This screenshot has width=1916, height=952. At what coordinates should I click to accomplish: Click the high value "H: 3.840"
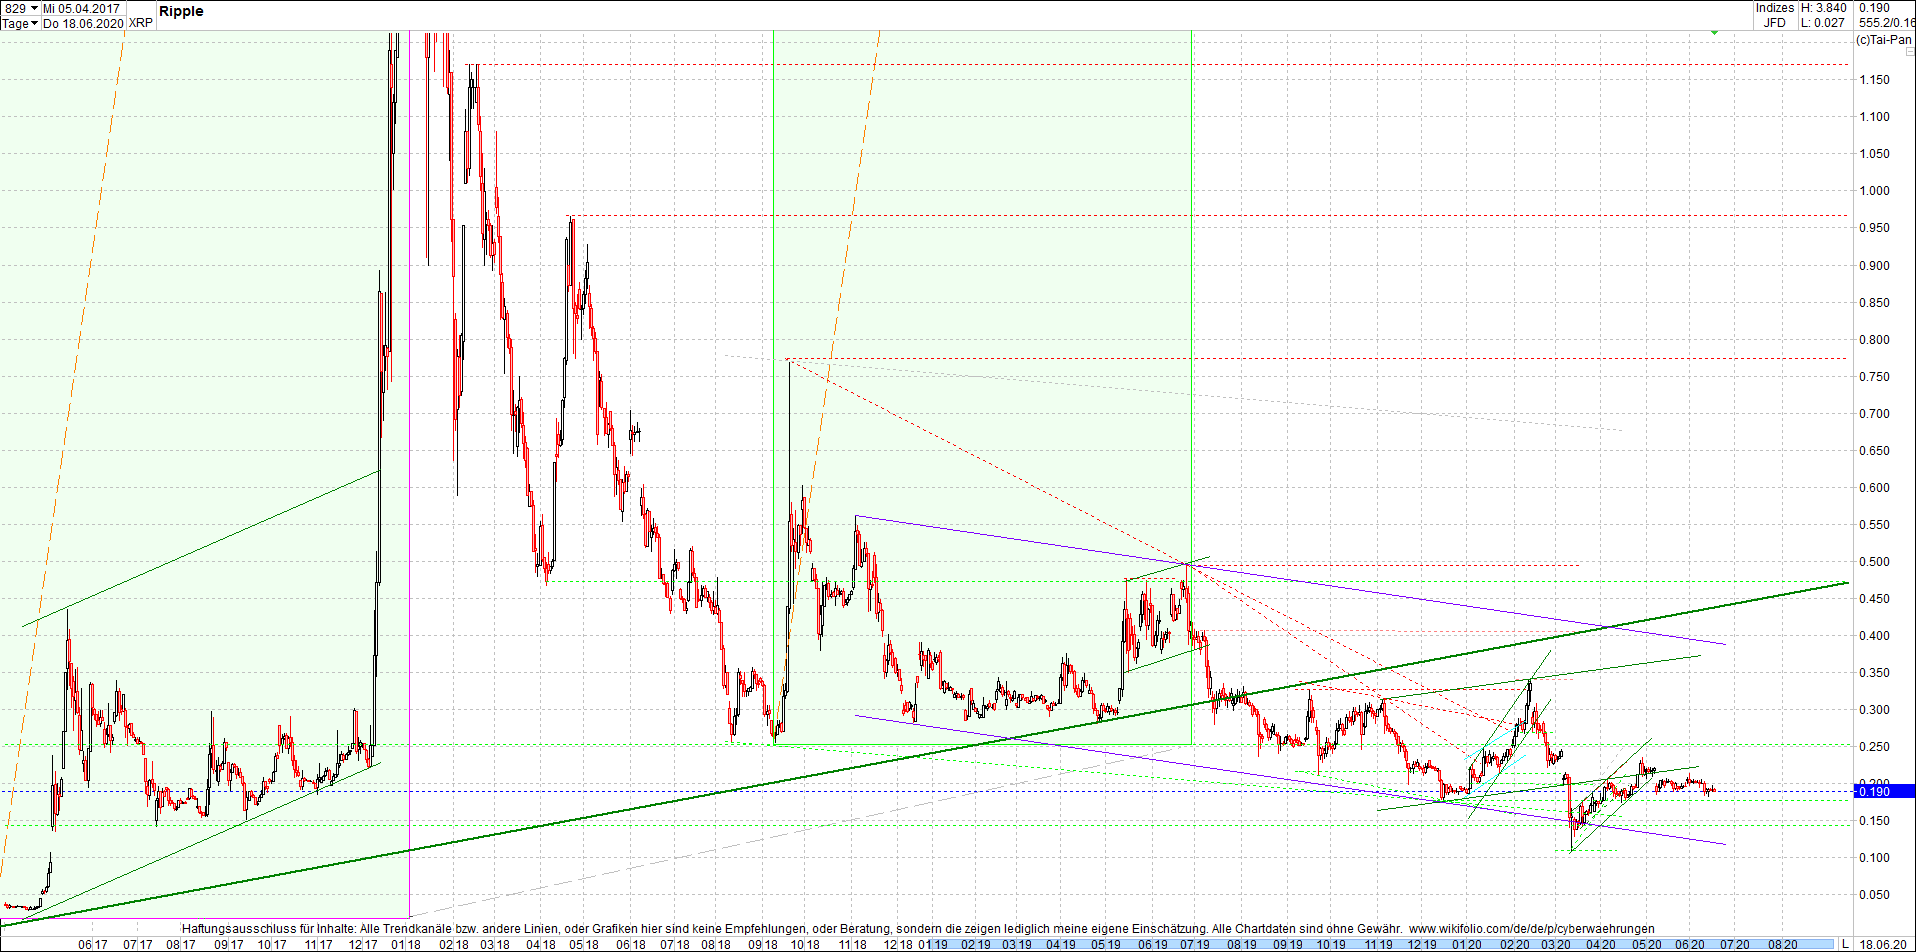click(1824, 8)
